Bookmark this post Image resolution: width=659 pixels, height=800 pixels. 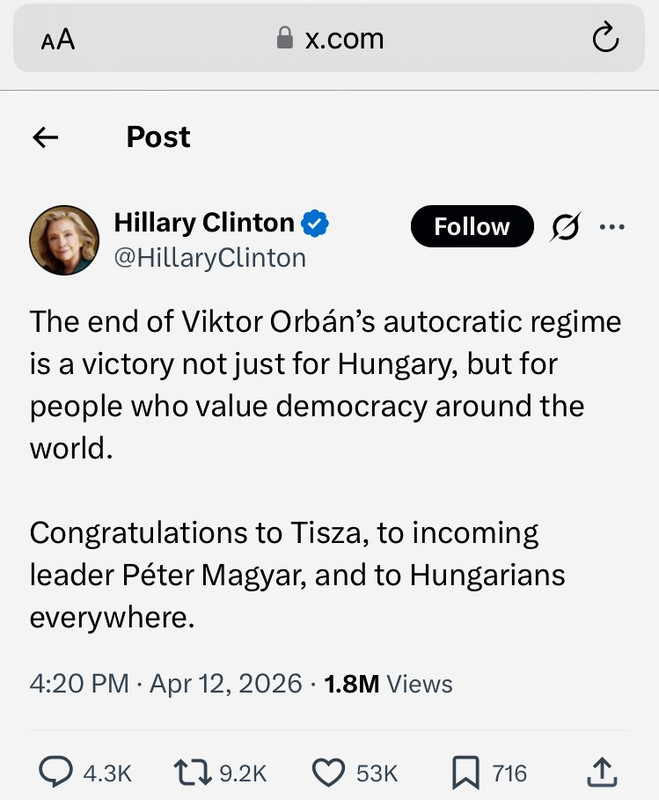[465, 772]
